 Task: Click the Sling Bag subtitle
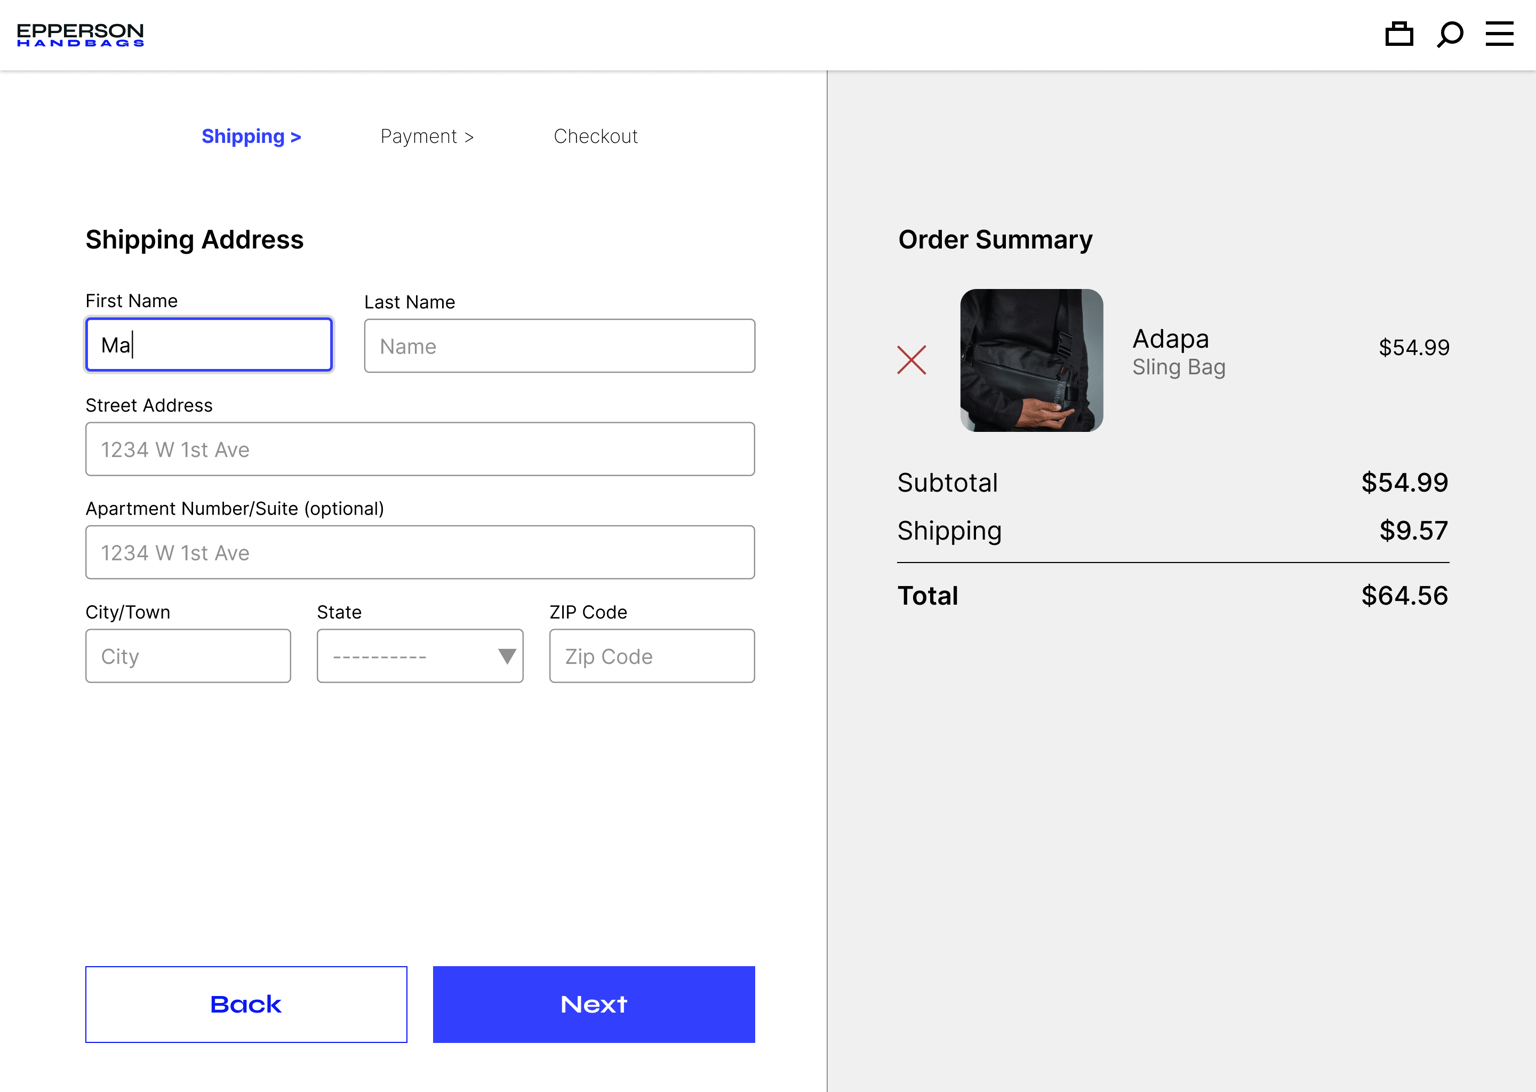click(x=1178, y=367)
